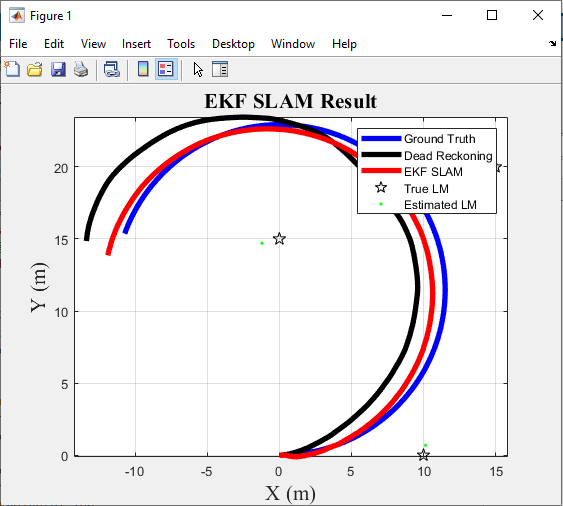Print the figure using the printer icon
This screenshot has width=563, height=506.
(81, 69)
